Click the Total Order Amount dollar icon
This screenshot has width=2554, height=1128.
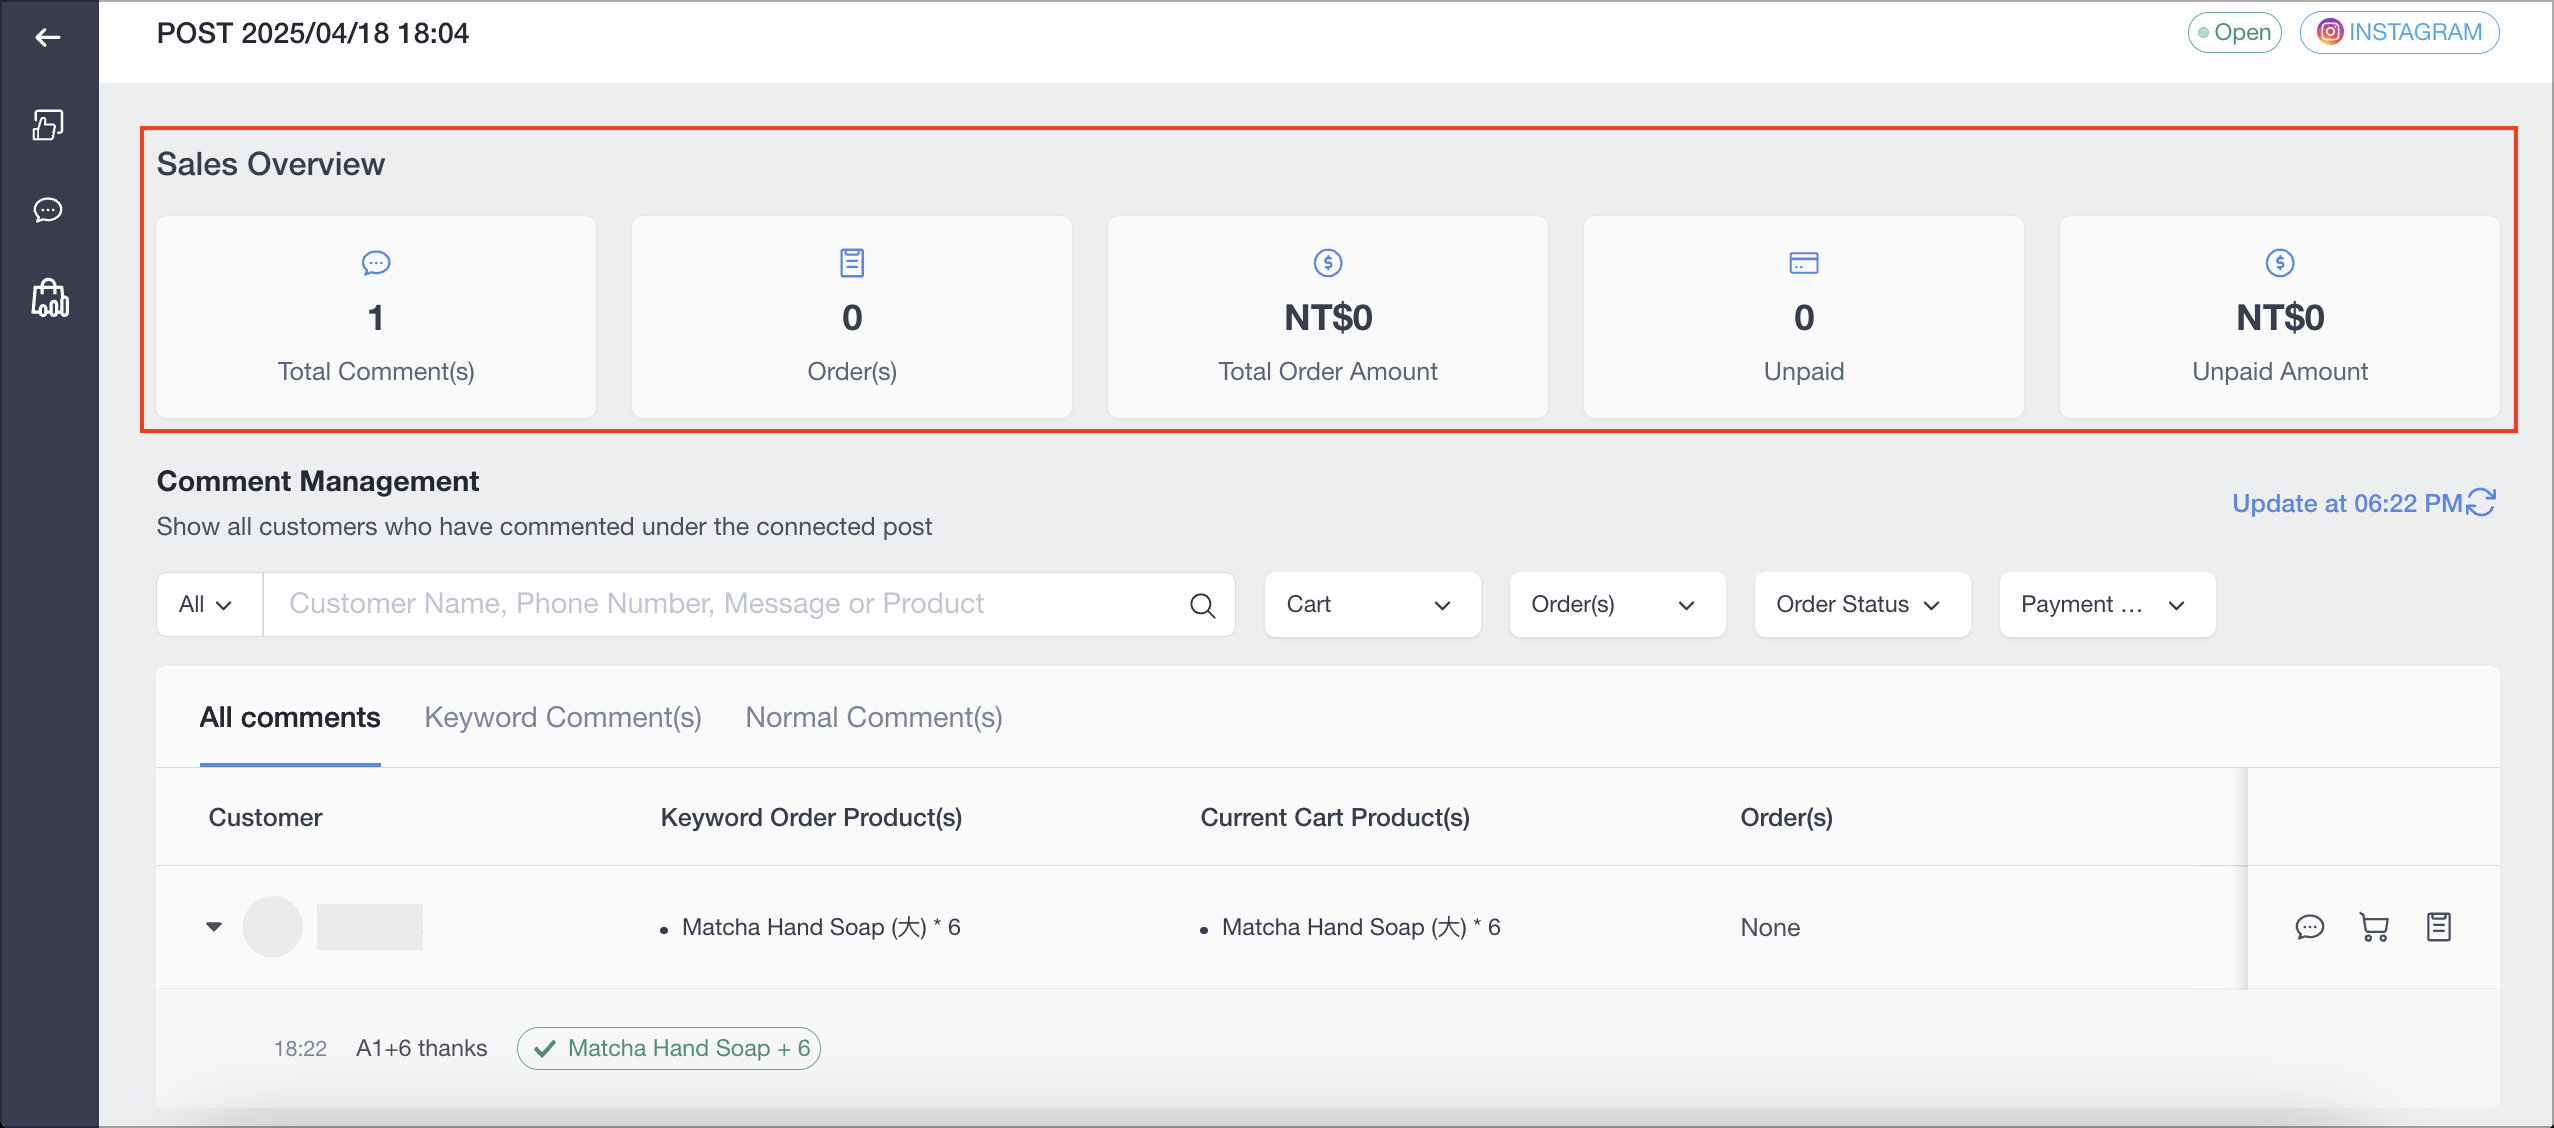point(1328,263)
